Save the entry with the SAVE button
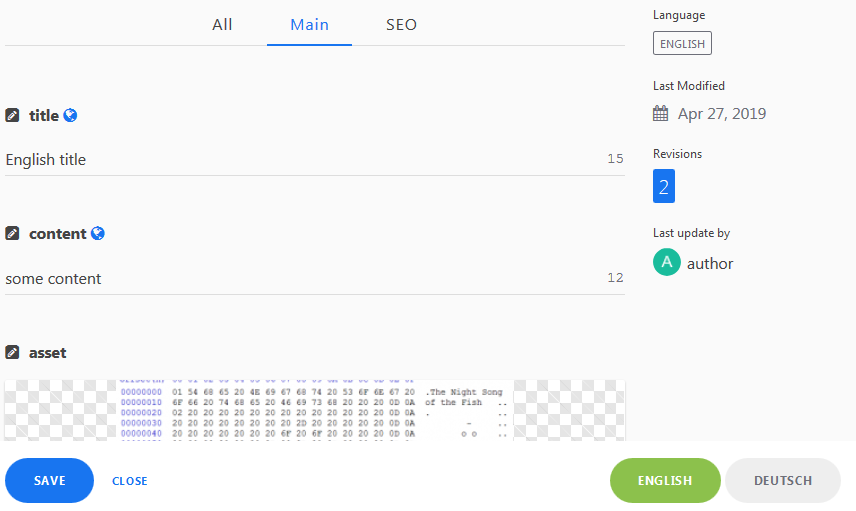856x511 pixels. (49, 480)
